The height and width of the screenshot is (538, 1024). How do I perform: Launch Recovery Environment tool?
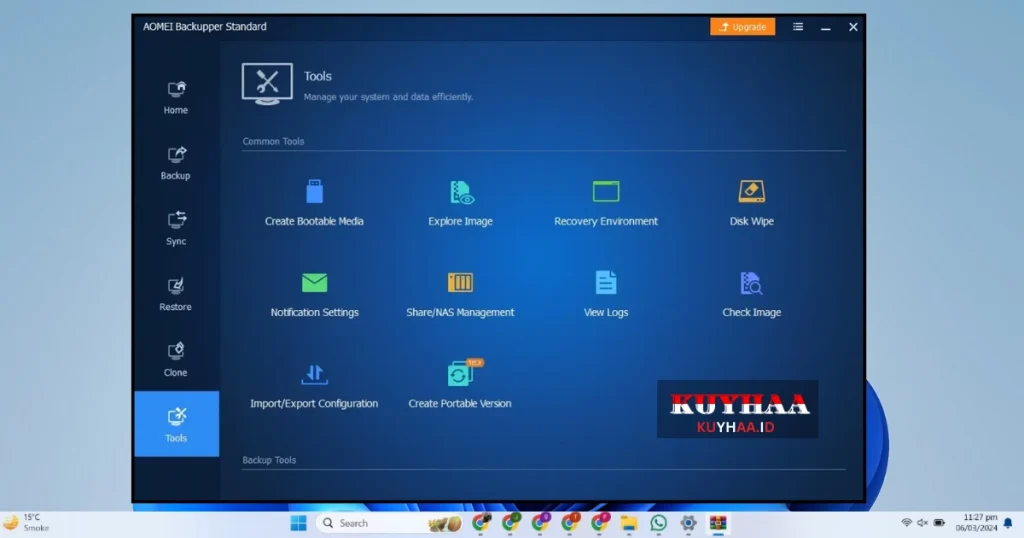[x=606, y=203]
